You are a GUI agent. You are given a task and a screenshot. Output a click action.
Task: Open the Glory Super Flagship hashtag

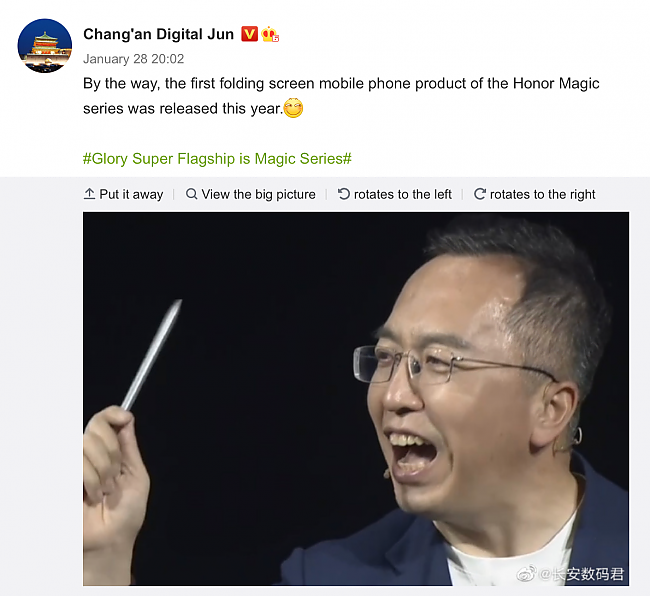tap(217, 159)
